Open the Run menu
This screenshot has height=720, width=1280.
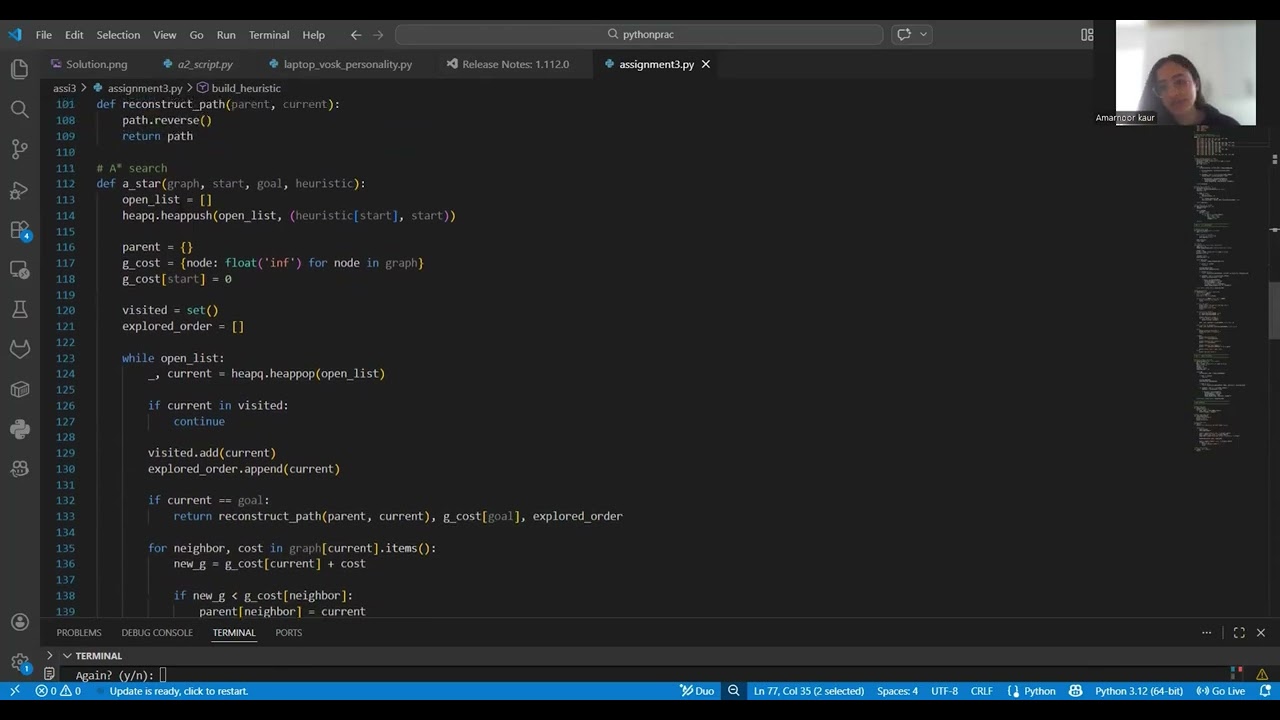[x=226, y=35]
